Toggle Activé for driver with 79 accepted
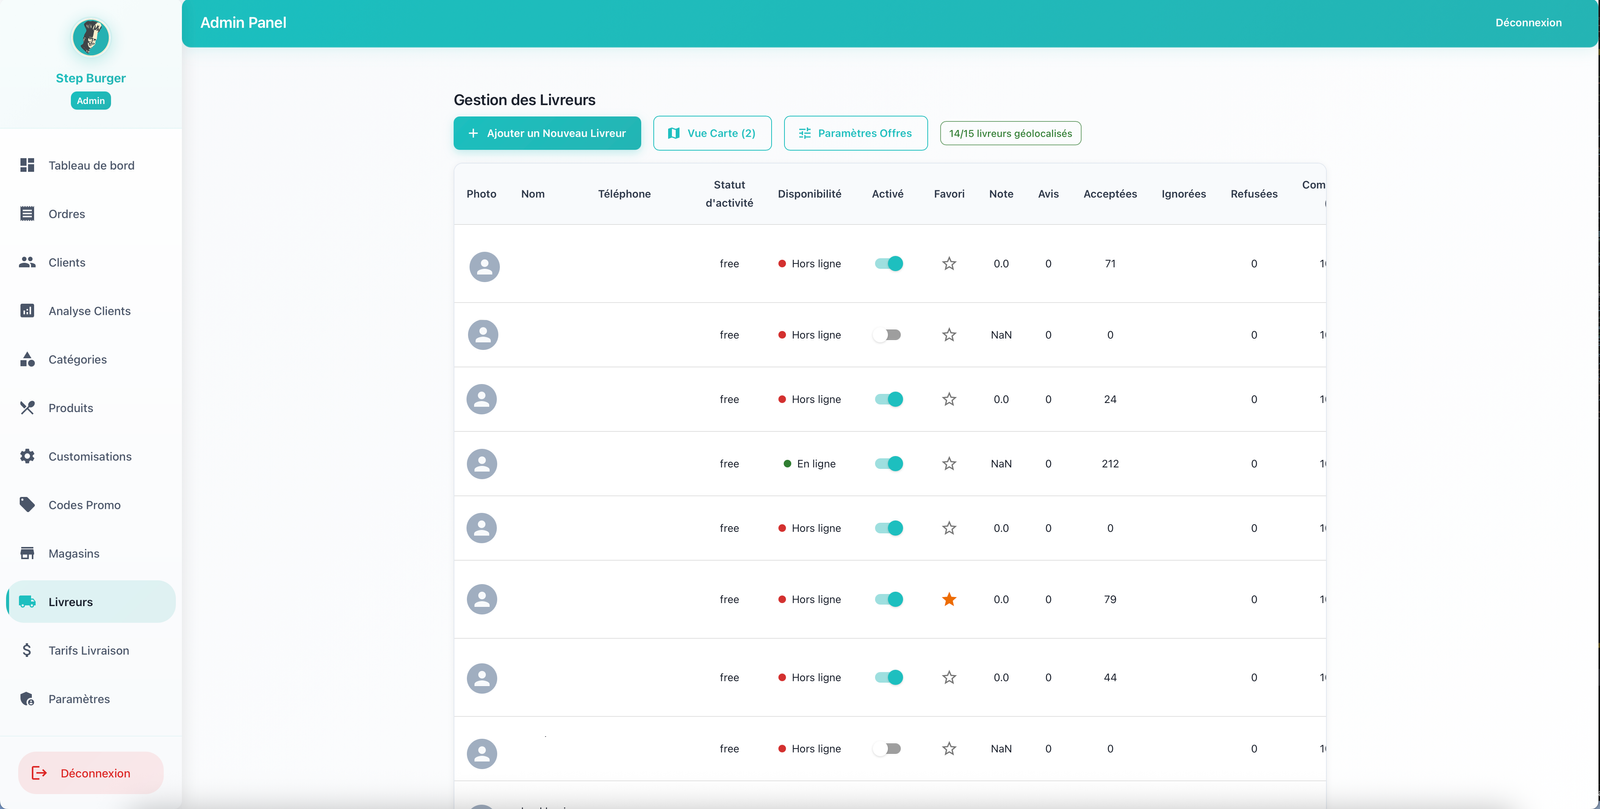1600x809 pixels. 888,600
